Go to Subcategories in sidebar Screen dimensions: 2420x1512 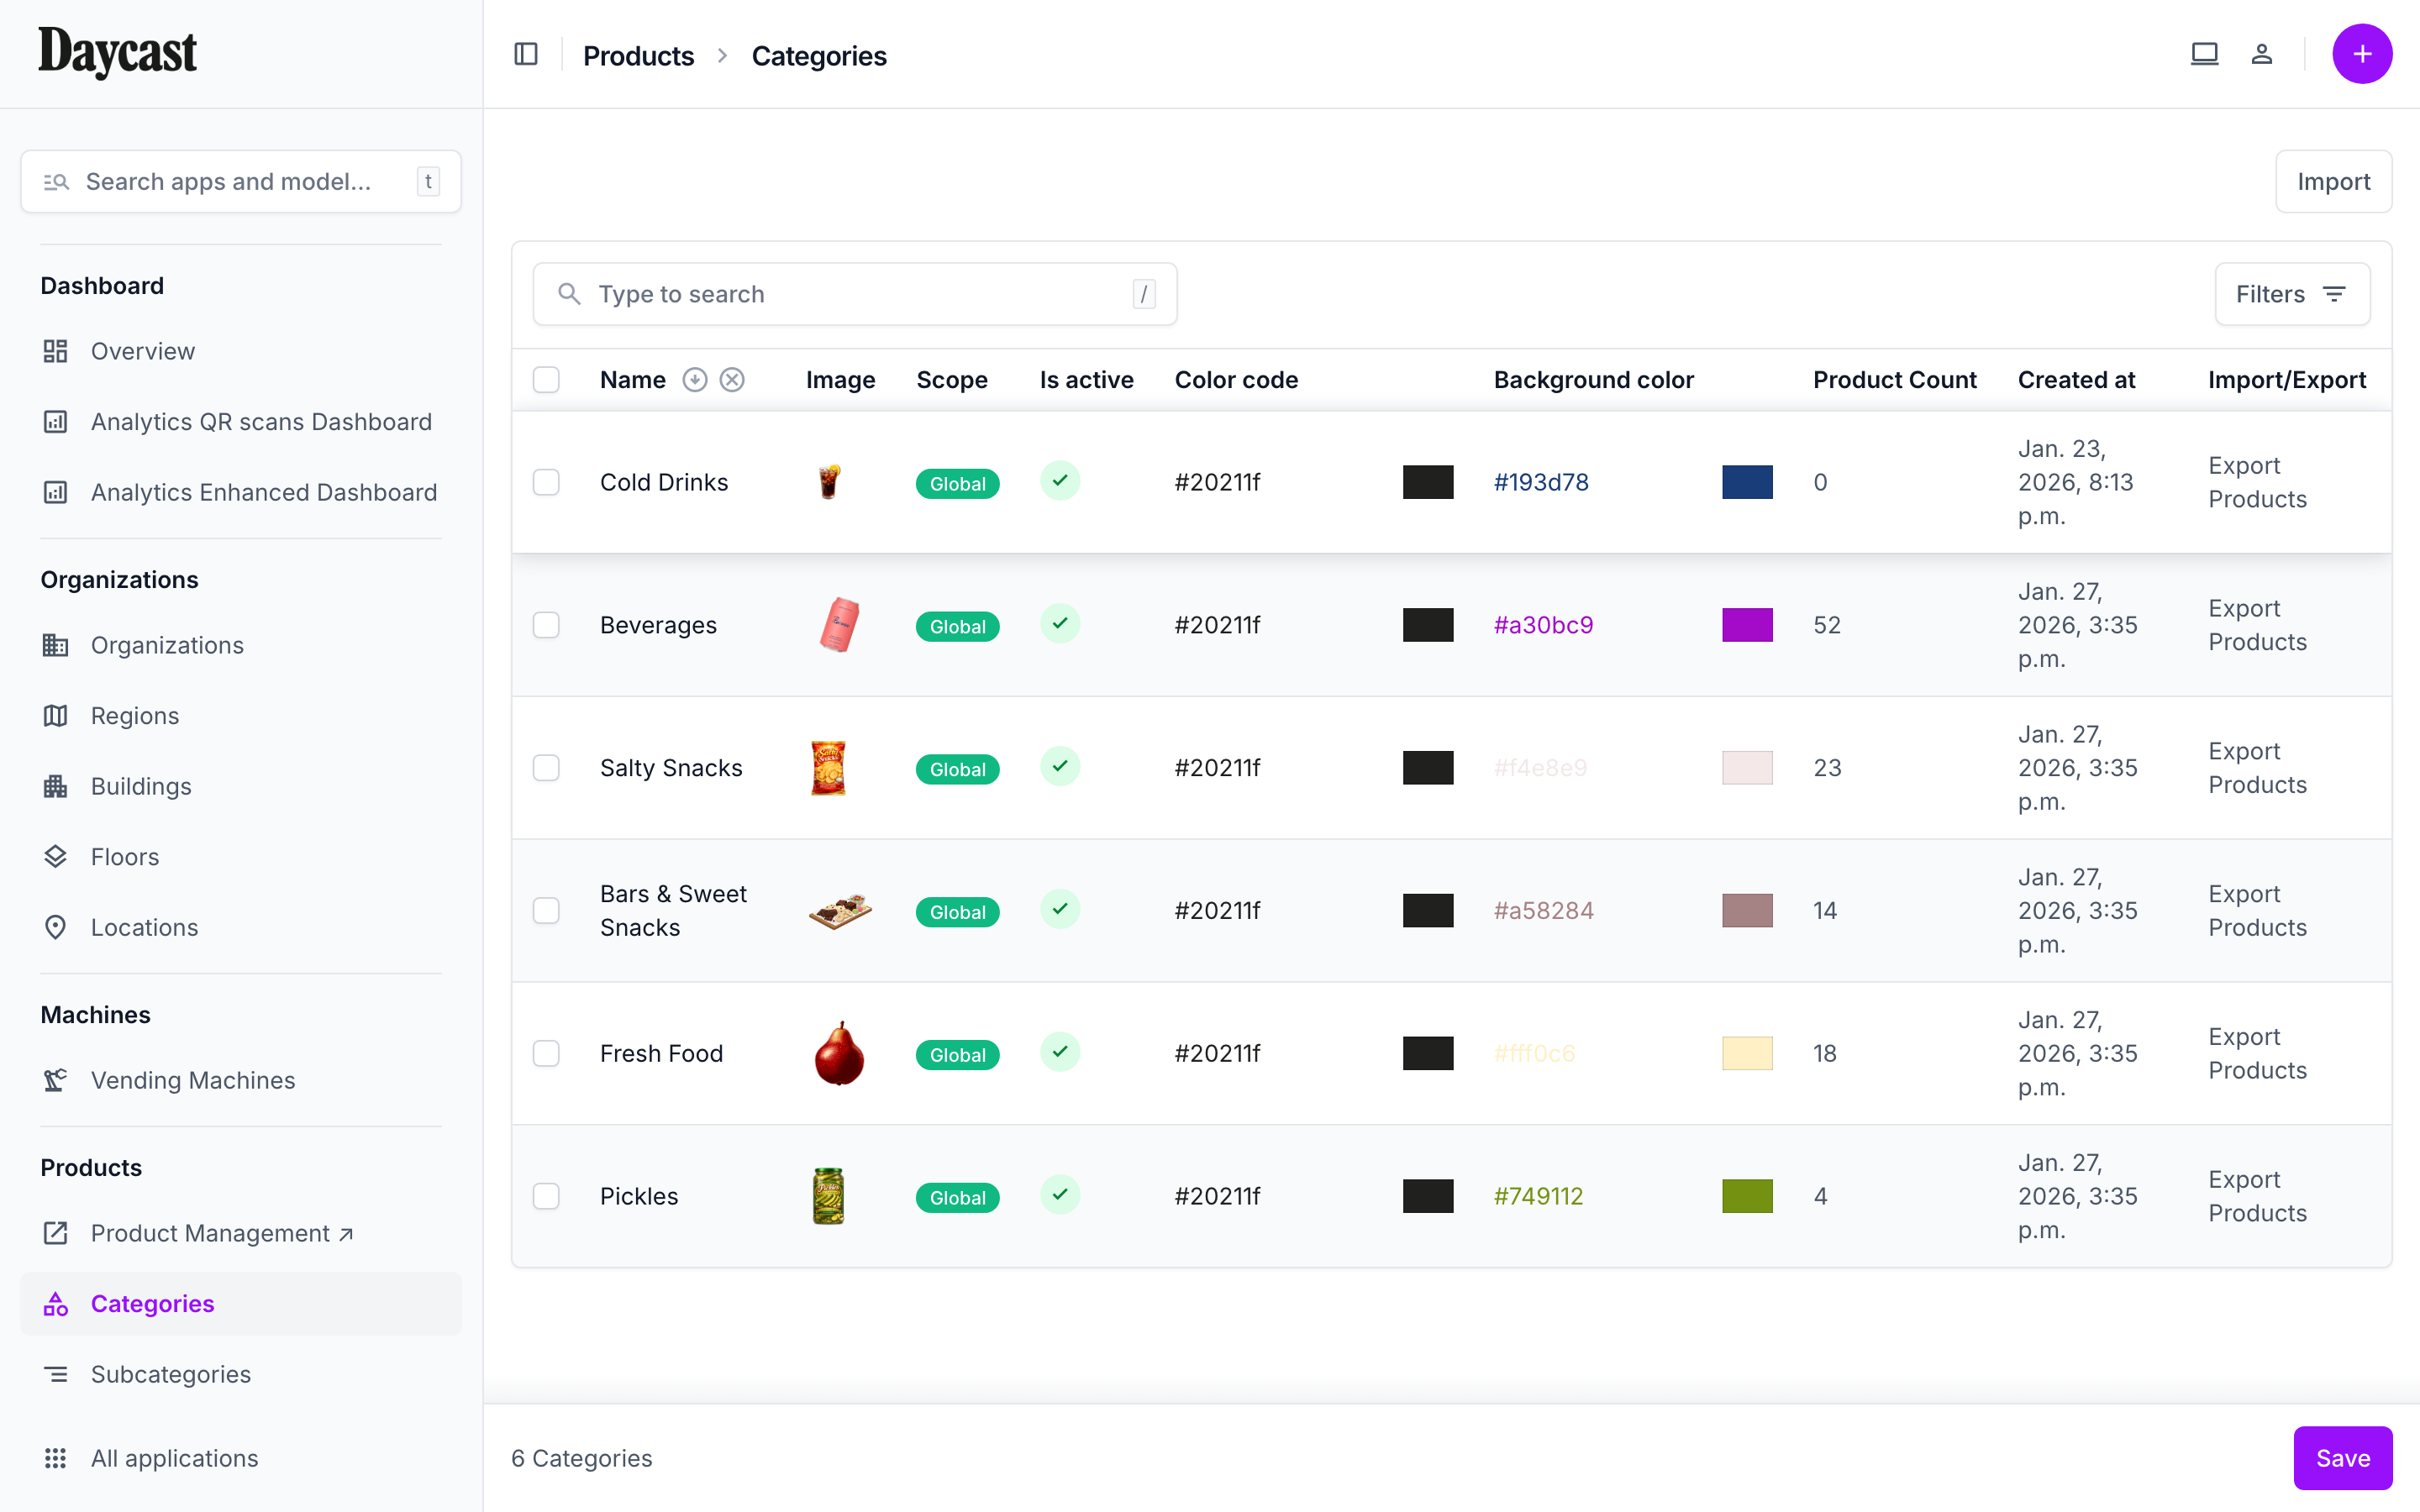tap(170, 1374)
